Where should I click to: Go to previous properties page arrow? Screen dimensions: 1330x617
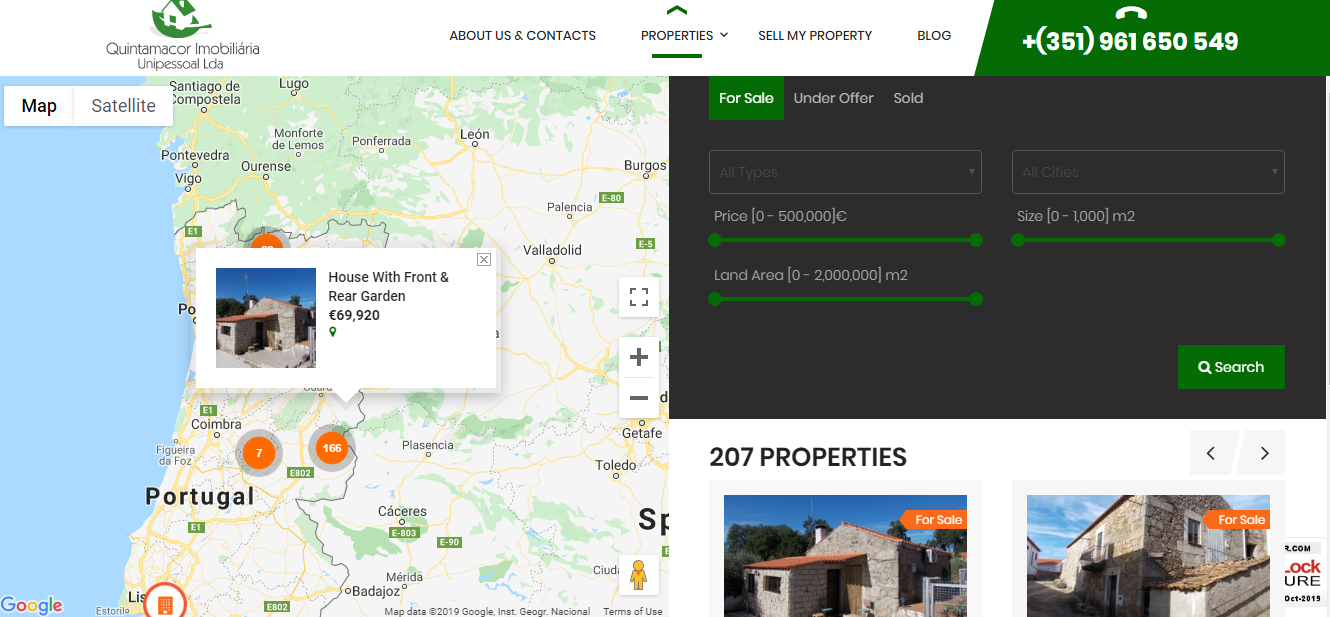point(1211,453)
